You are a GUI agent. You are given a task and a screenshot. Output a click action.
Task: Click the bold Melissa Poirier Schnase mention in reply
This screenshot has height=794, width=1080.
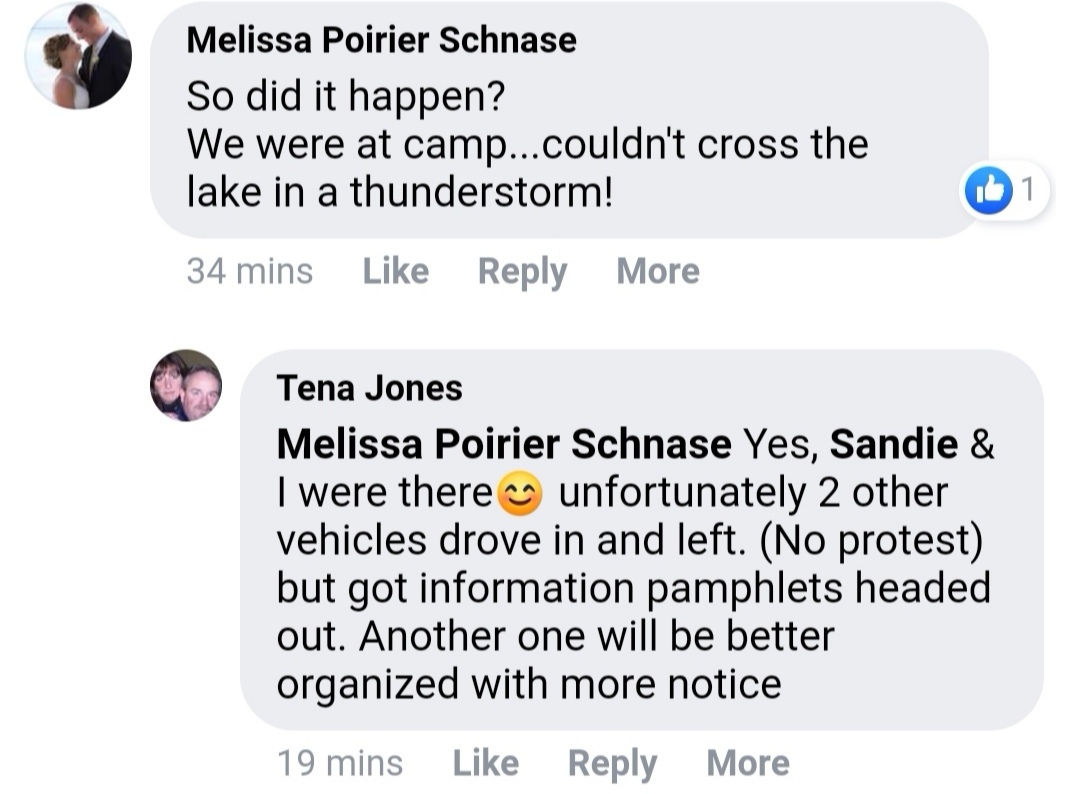(503, 444)
